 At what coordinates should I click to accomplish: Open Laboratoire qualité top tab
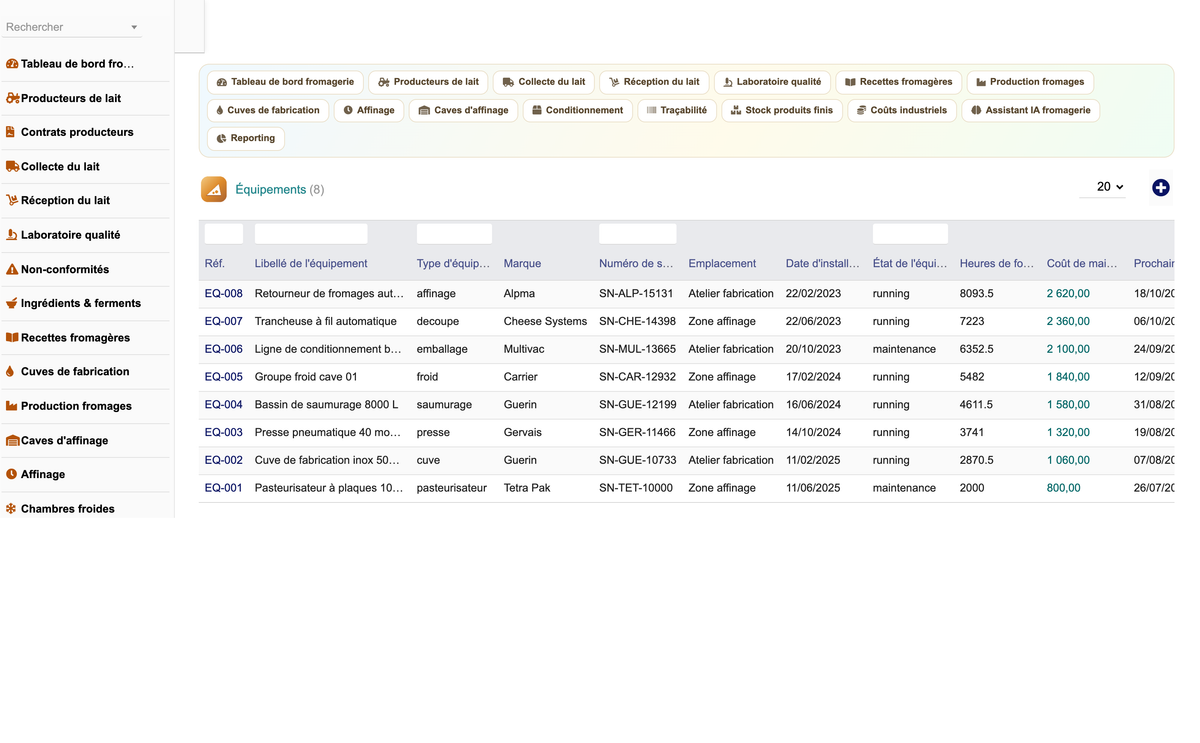pyautogui.click(x=772, y=82)
